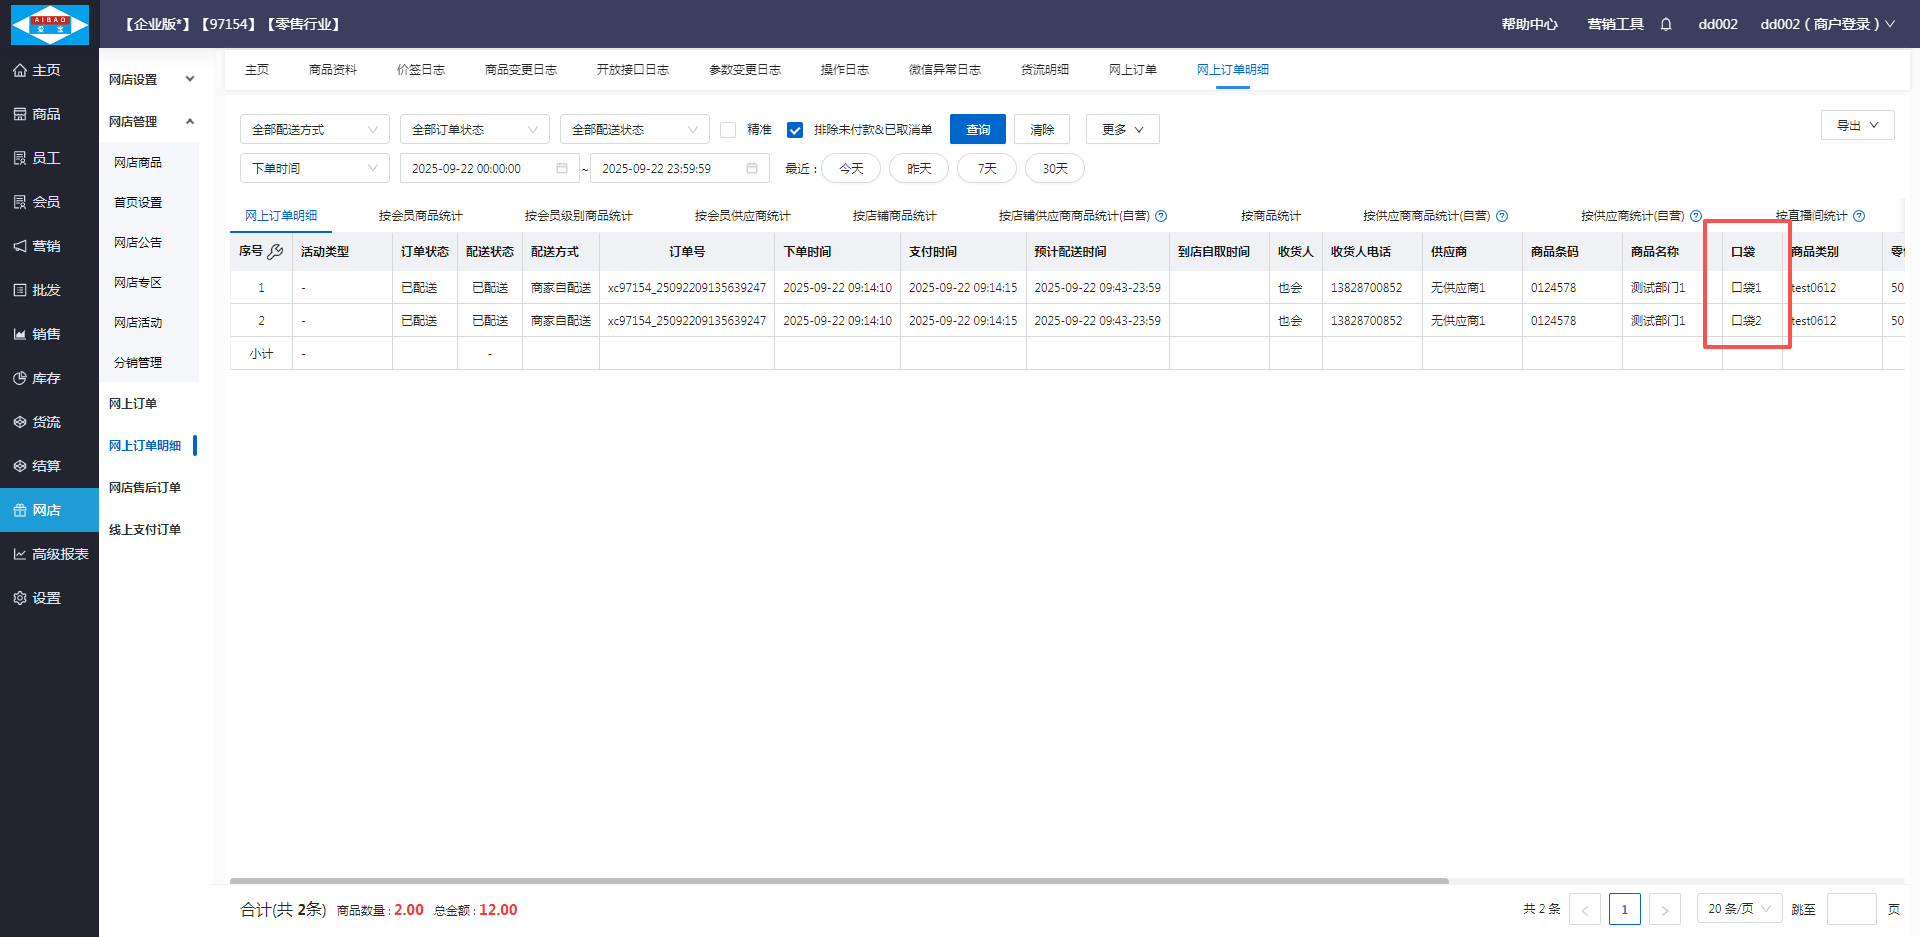Click calendar icon in end date field
The height and width of the screenshot is (937, 1920).
(752, 169)
